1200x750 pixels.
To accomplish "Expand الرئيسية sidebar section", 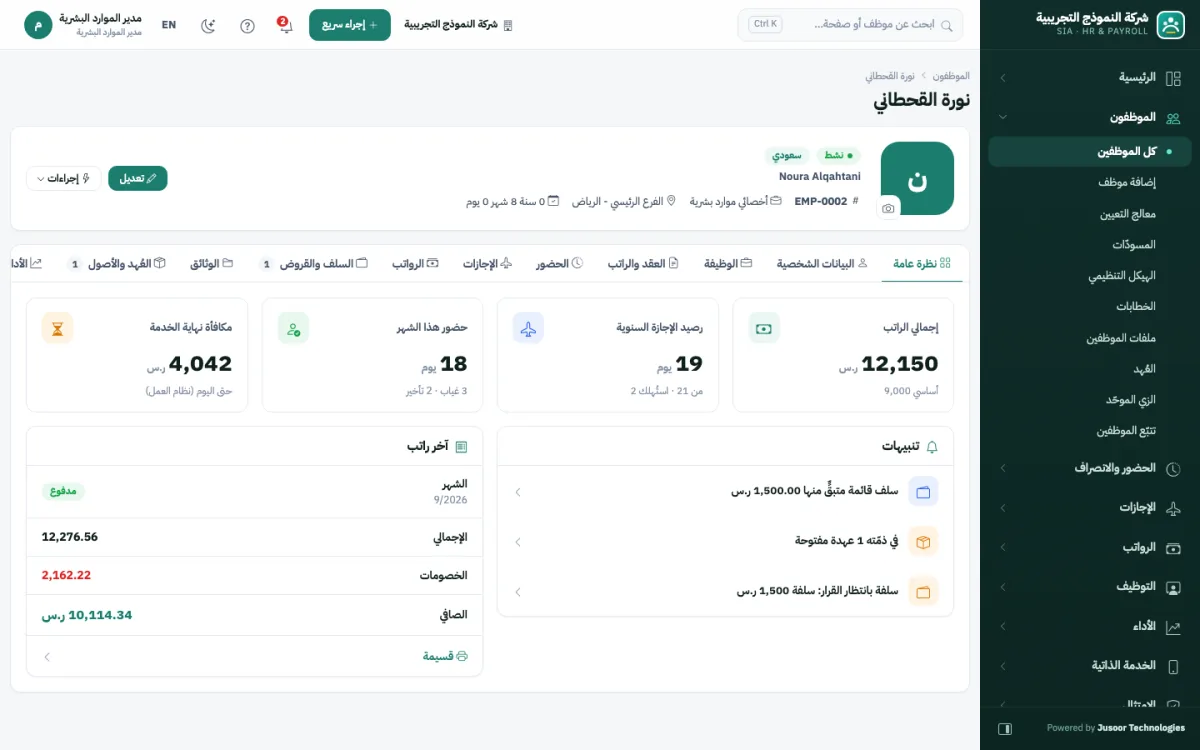I will point(1090,77).
